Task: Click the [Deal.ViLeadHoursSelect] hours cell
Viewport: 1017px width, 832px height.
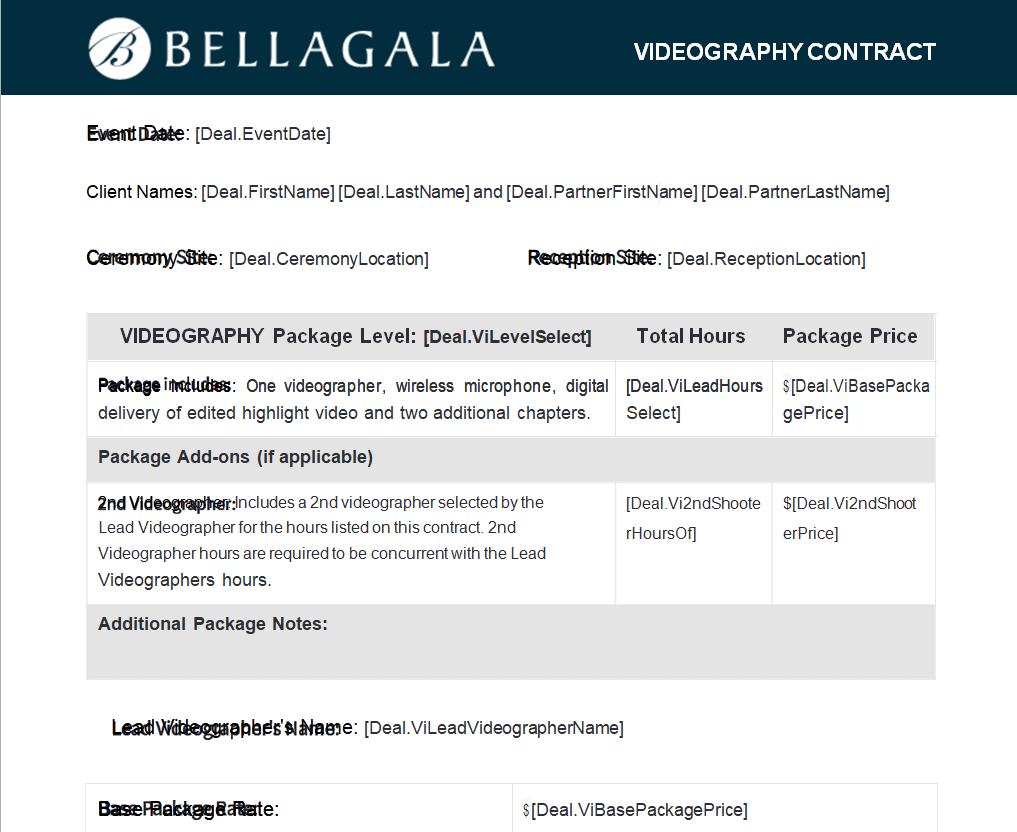Action: pyautogui.click(x=693, y=399)
